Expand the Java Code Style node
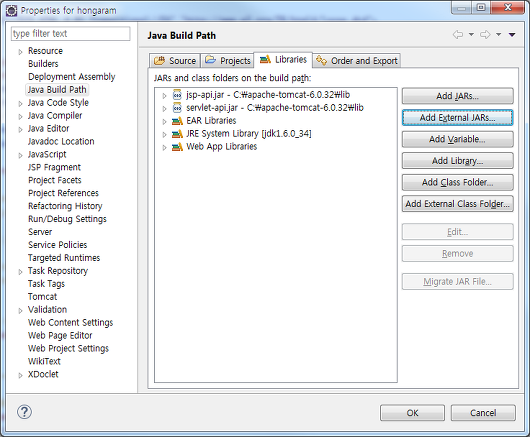530x437 pixels. pos(20,103)
